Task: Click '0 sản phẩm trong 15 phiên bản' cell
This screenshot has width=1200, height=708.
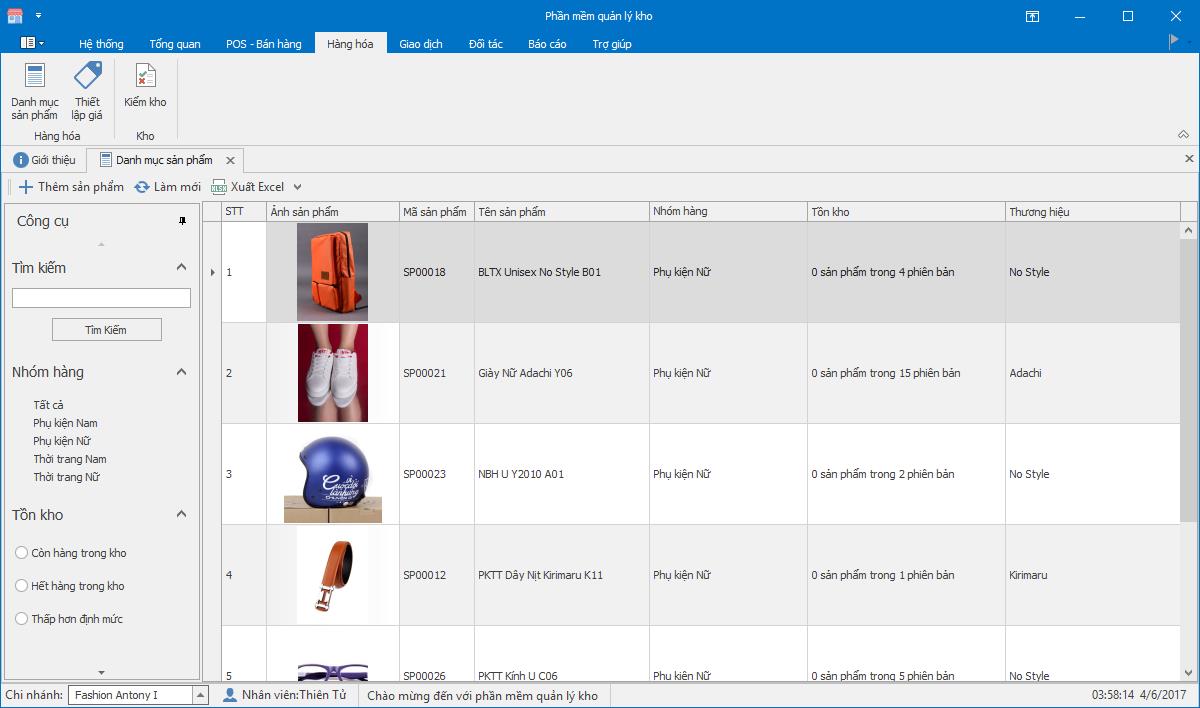Action: [x=907, y=373]
